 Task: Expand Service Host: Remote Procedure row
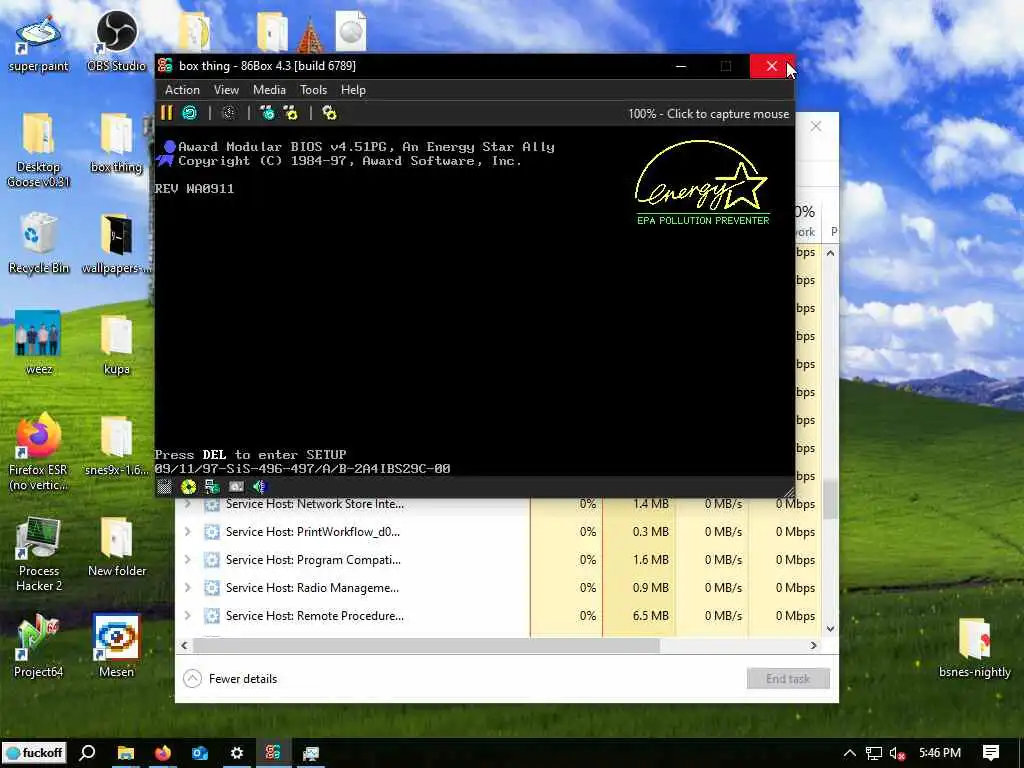pyautogui.click(x=187, y=616)
